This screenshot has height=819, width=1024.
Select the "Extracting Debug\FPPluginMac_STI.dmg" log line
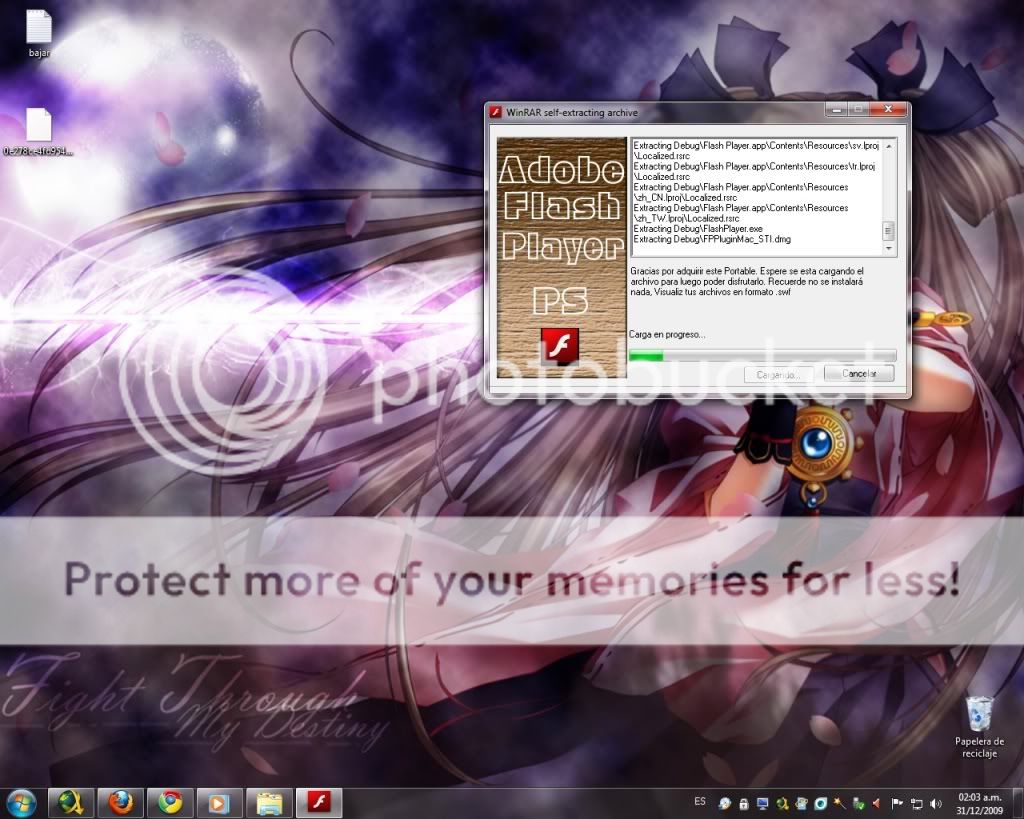click(712, 239)
